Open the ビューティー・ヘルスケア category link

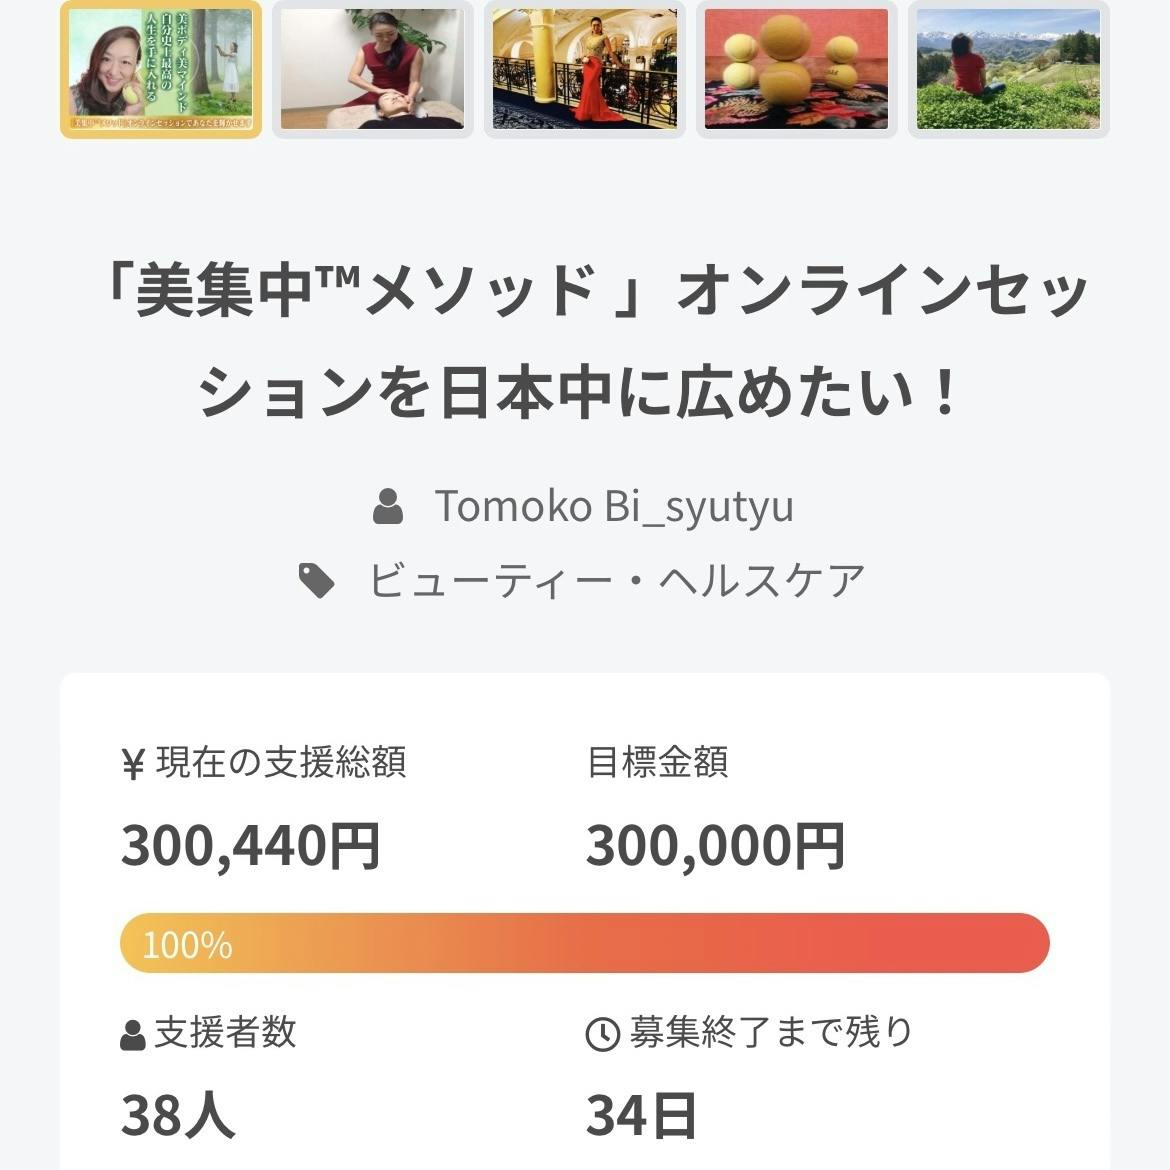tap(616, 580)
